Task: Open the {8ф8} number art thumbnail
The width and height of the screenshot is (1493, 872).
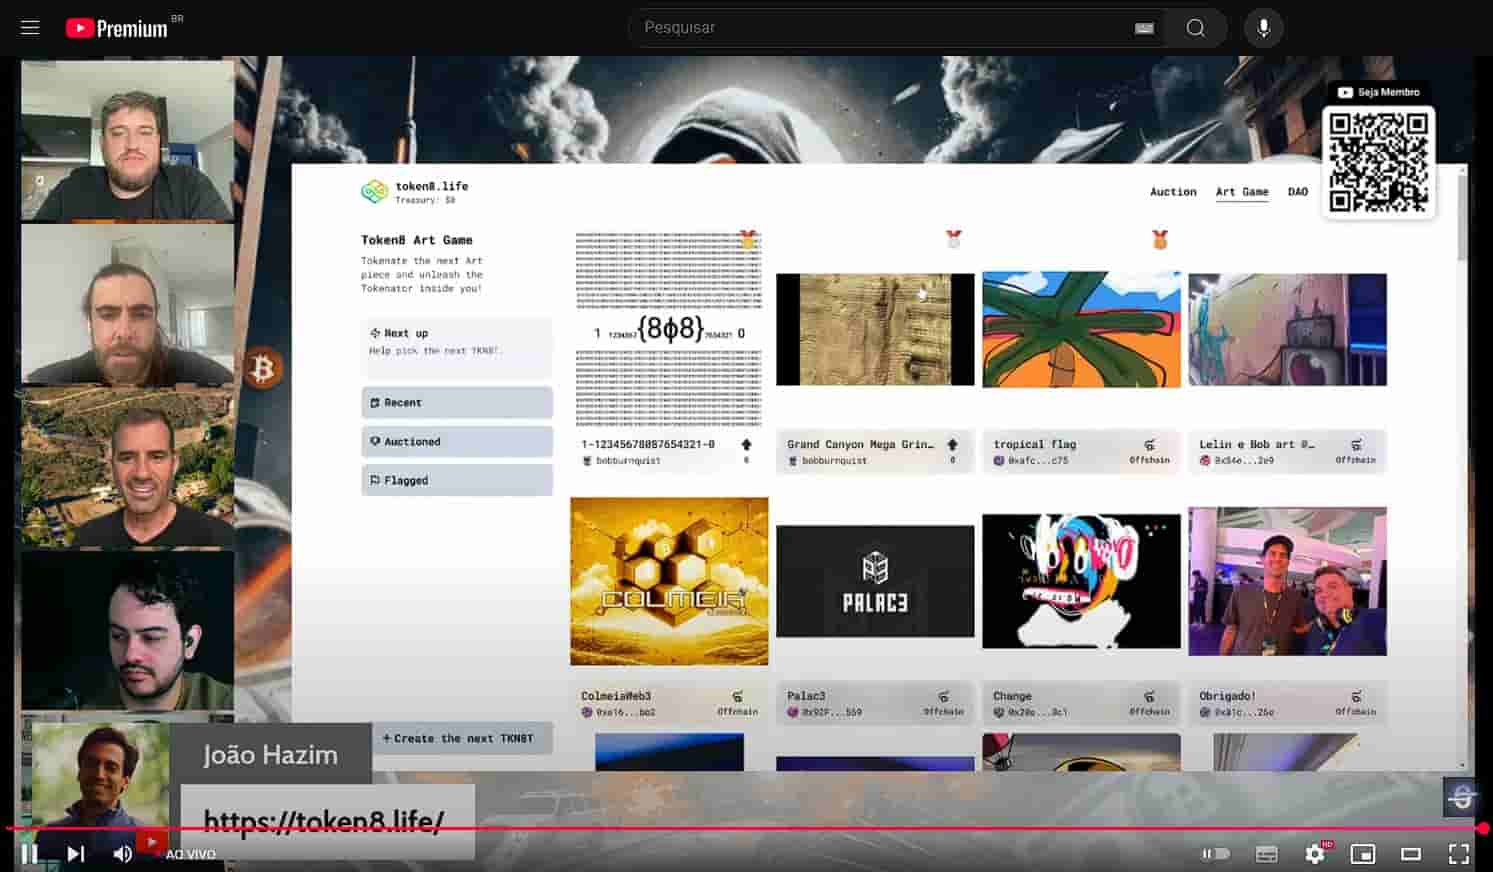Action: tap(669, 329)
